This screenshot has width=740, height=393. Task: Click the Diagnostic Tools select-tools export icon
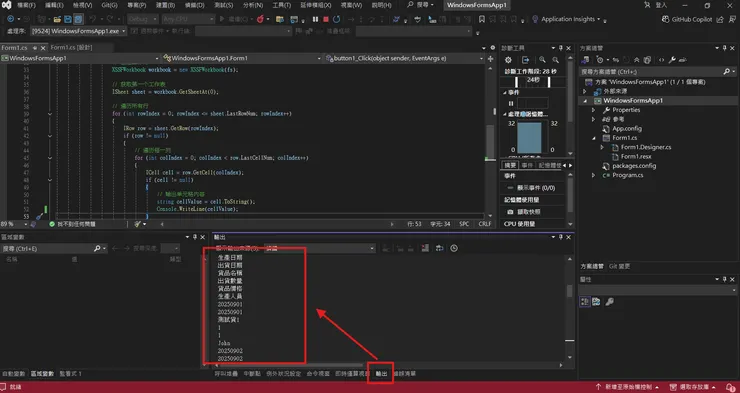point(525,60)
